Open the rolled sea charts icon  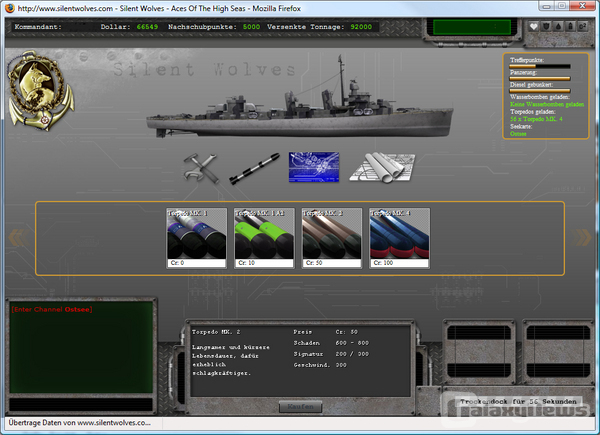tap(382, 168)
